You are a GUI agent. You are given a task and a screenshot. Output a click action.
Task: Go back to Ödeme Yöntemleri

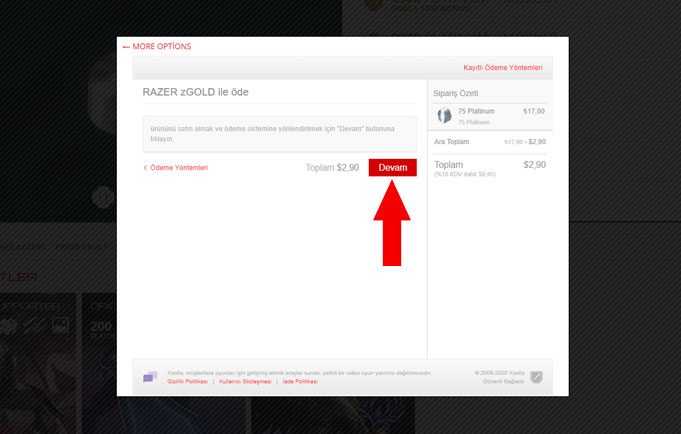coord(176,168)
